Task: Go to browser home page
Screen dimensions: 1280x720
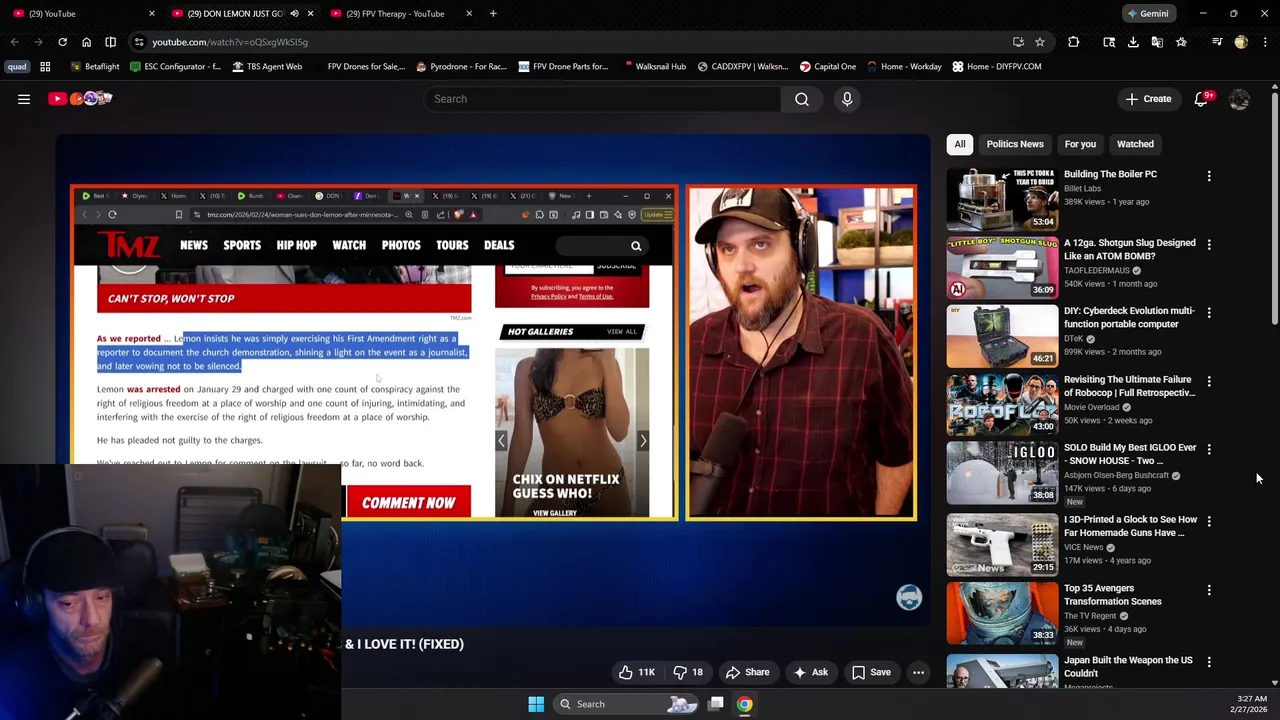Action: tap(86, 42)
